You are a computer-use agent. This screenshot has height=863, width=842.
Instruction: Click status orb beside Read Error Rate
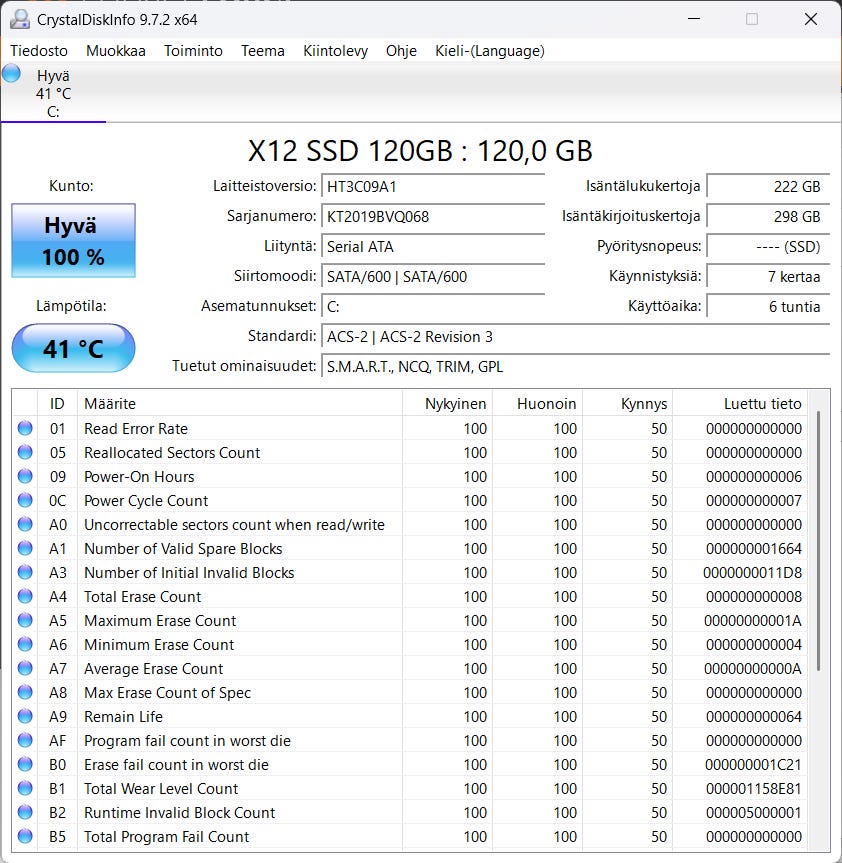point(25,429)
